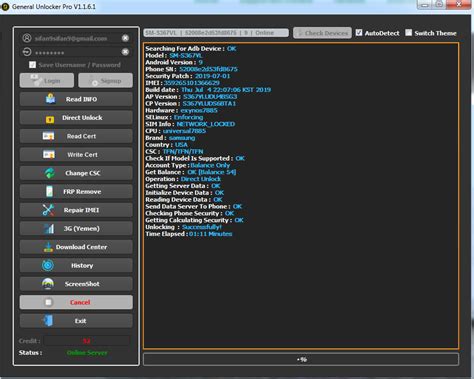Click the NETWORK_LOCKED SIM Info value

coord(205,124)
